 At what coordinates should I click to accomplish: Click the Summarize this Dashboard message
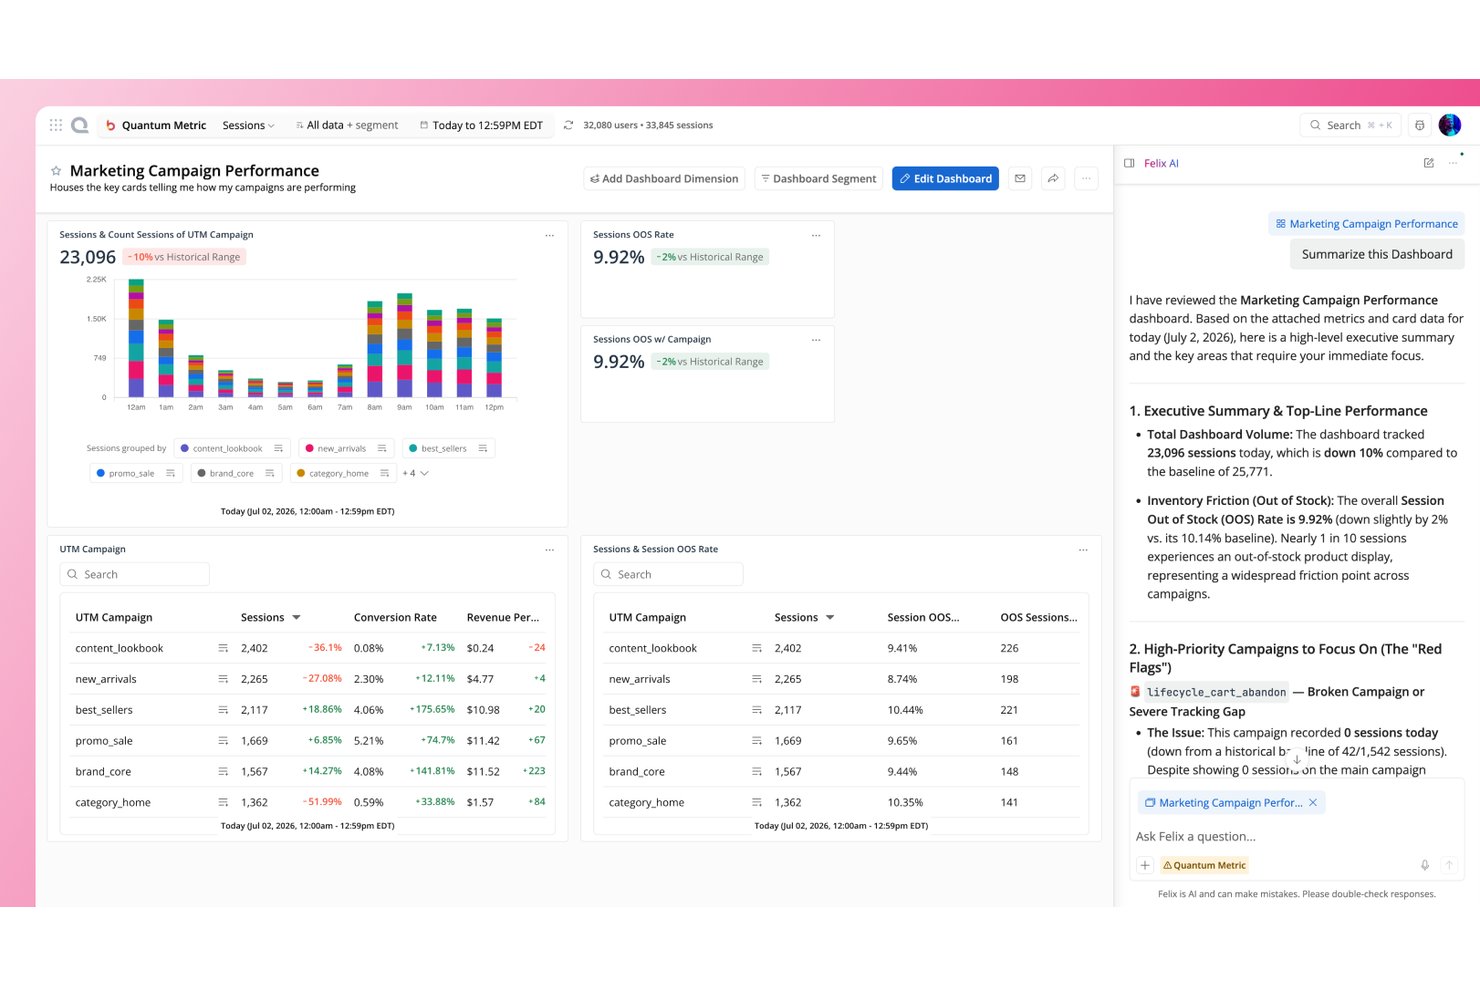1377,254
